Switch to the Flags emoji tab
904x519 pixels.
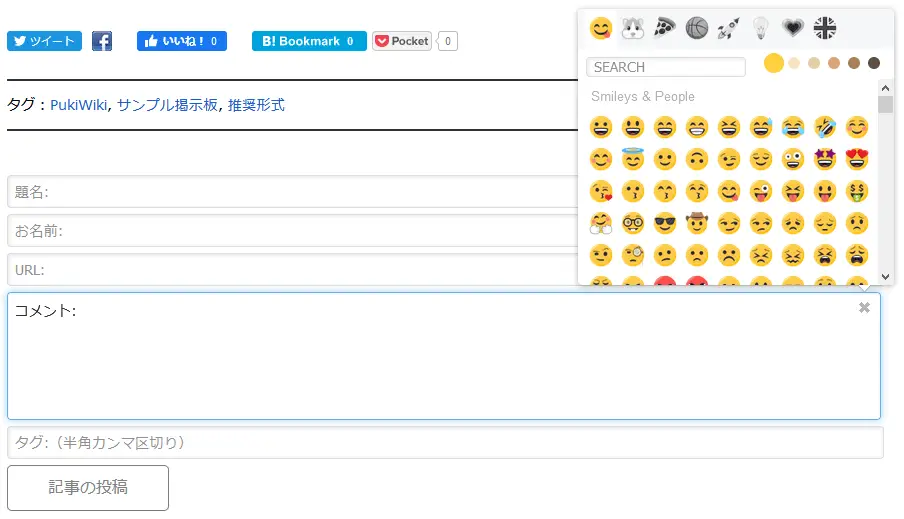coord(824,28)
